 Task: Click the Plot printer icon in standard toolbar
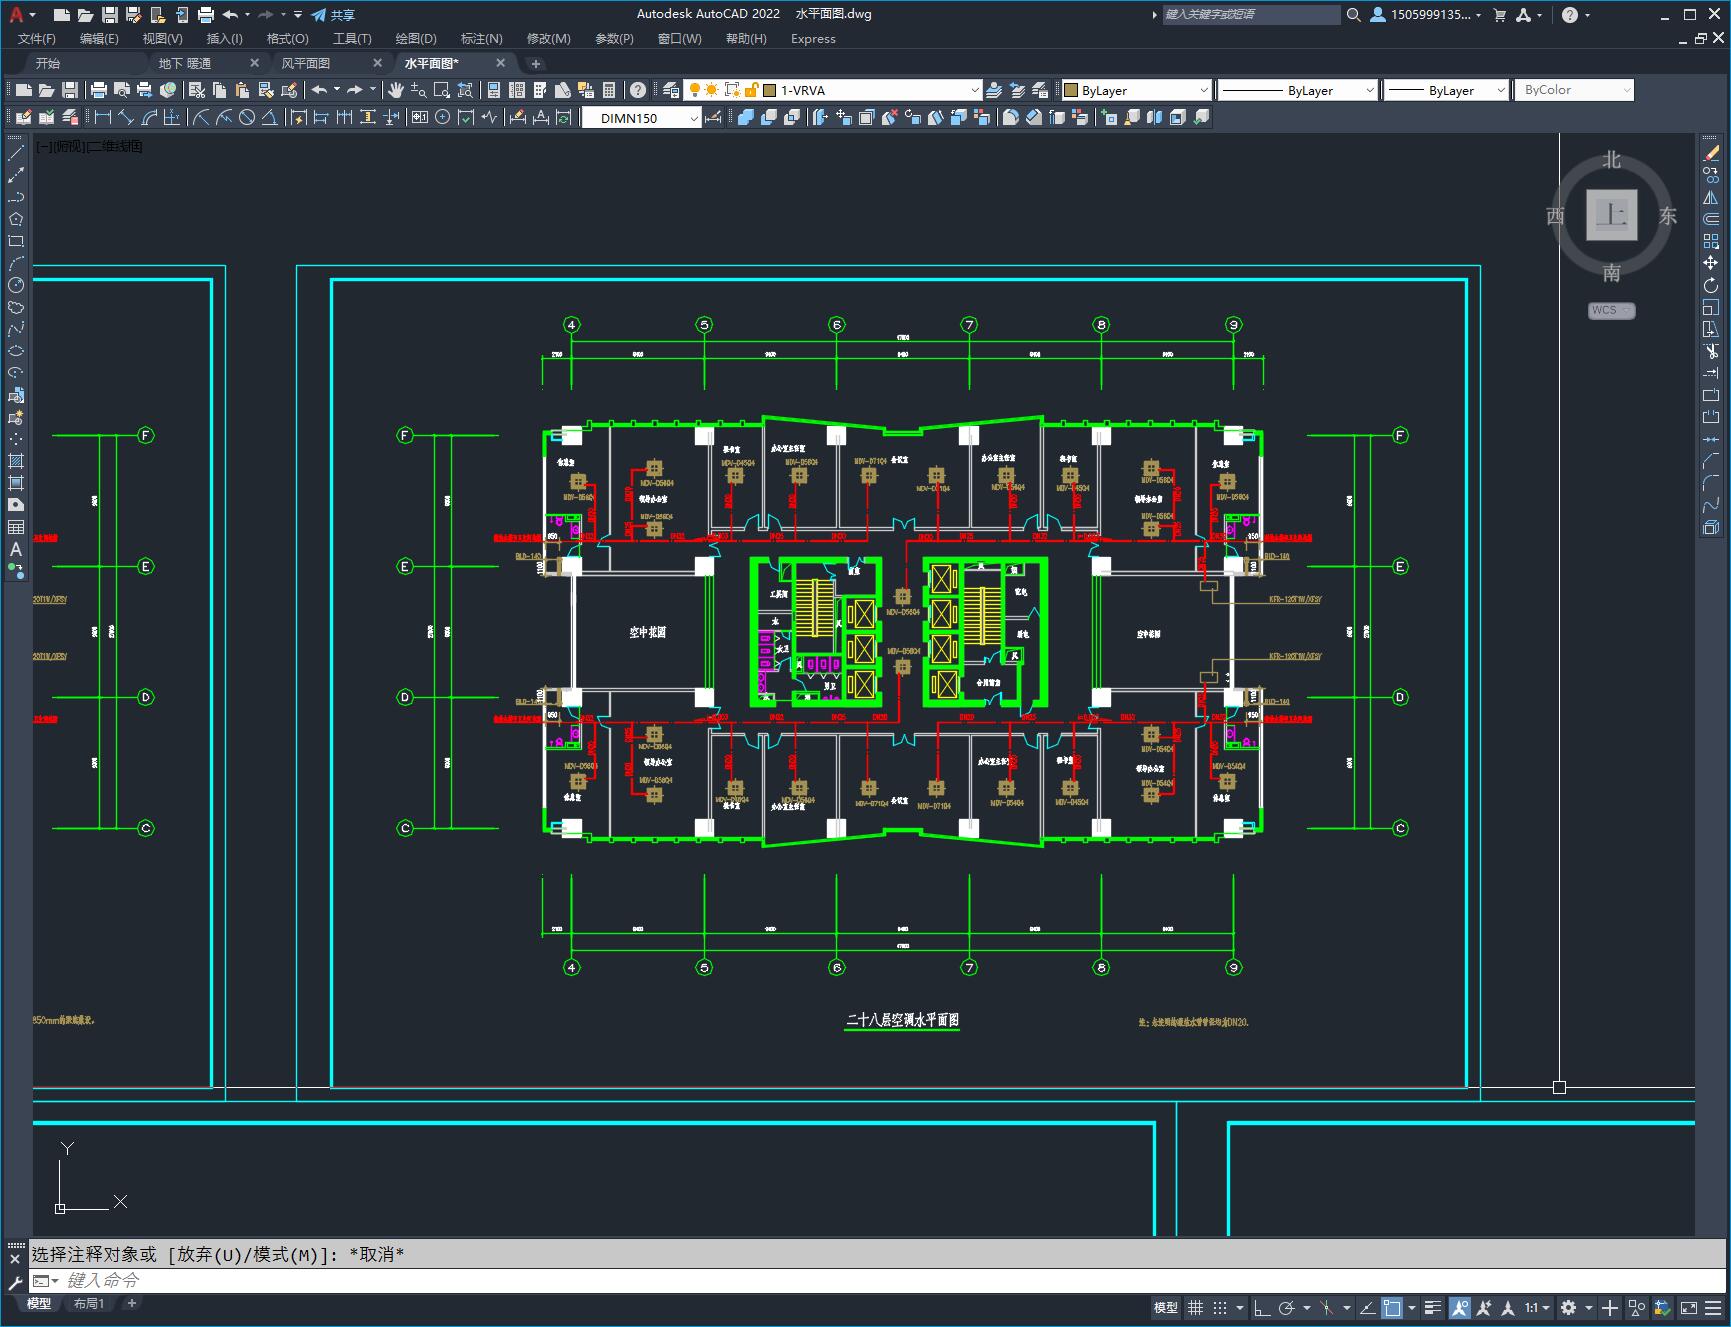98,90
